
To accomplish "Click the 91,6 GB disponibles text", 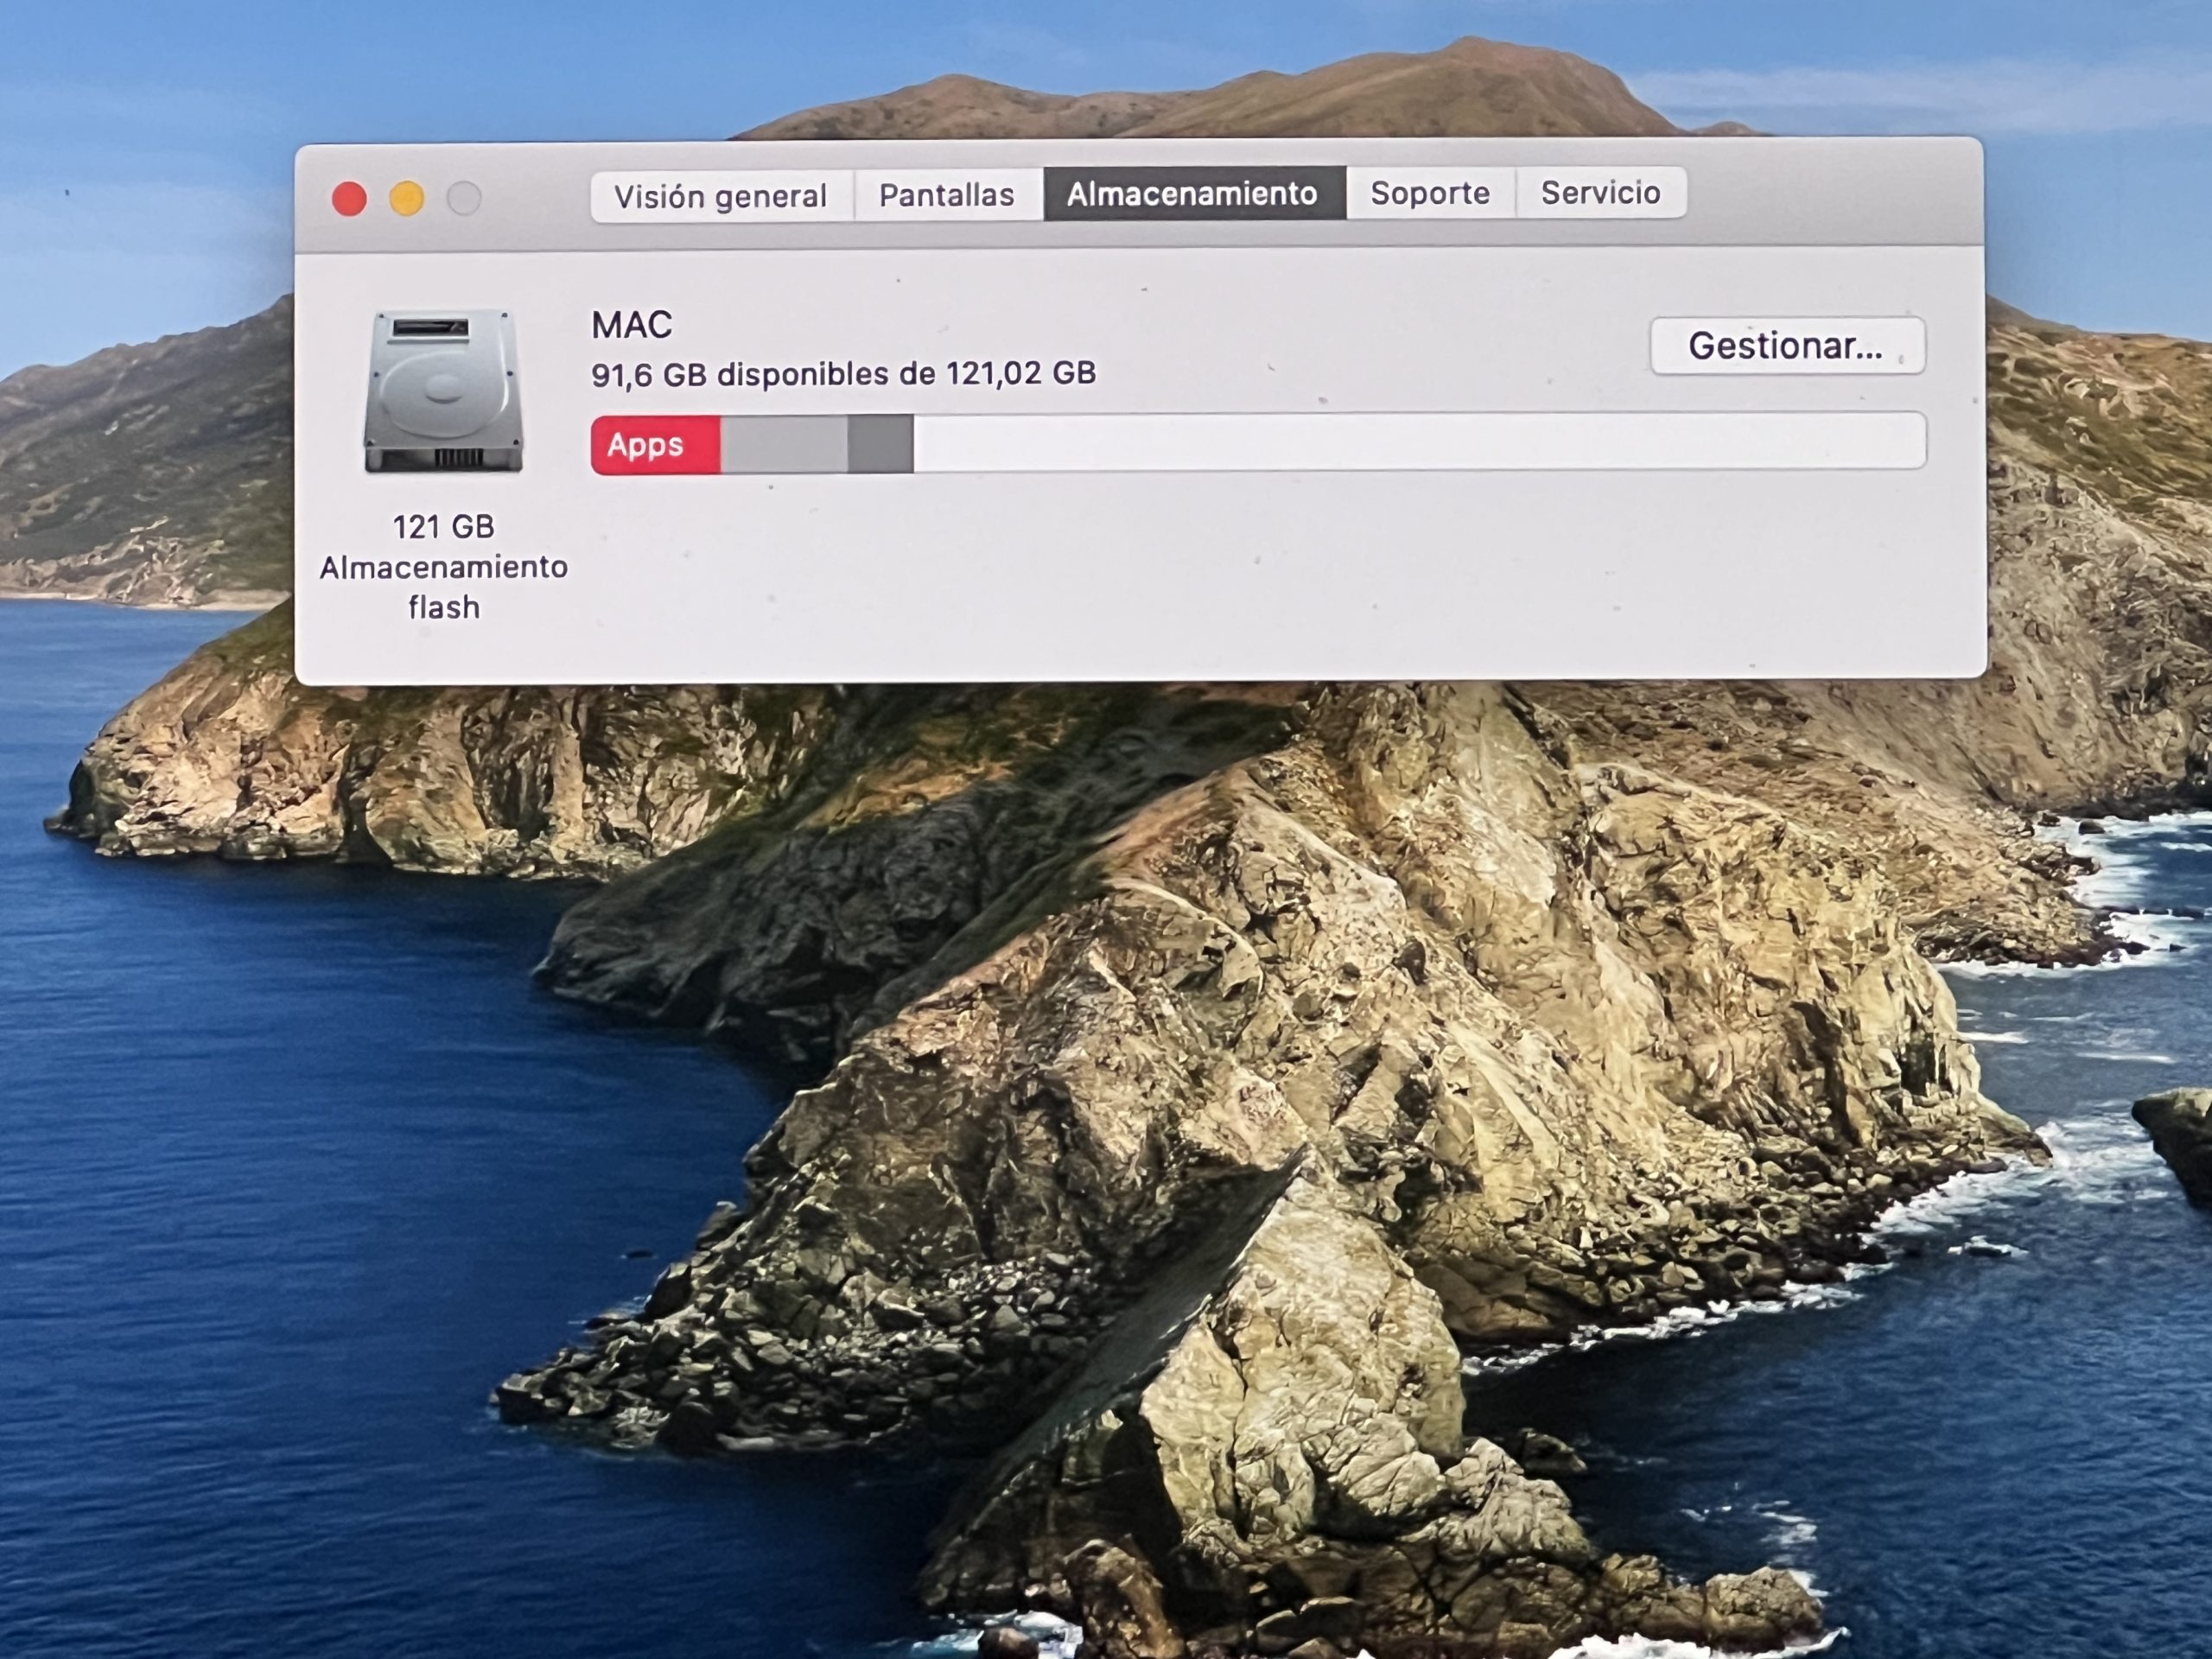I will [x=842, y=374].
